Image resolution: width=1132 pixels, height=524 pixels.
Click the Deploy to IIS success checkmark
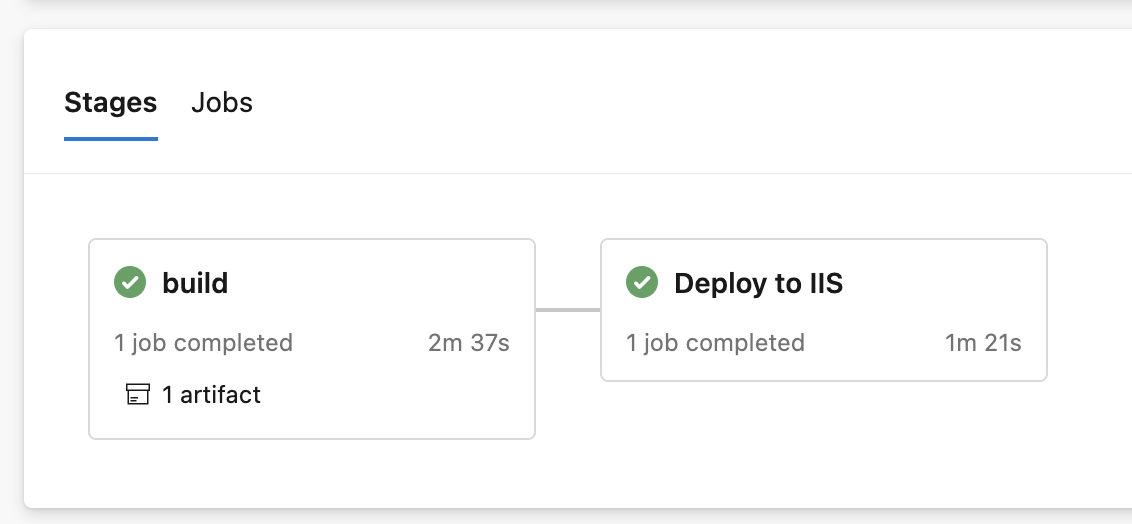[x=642, y=283]
